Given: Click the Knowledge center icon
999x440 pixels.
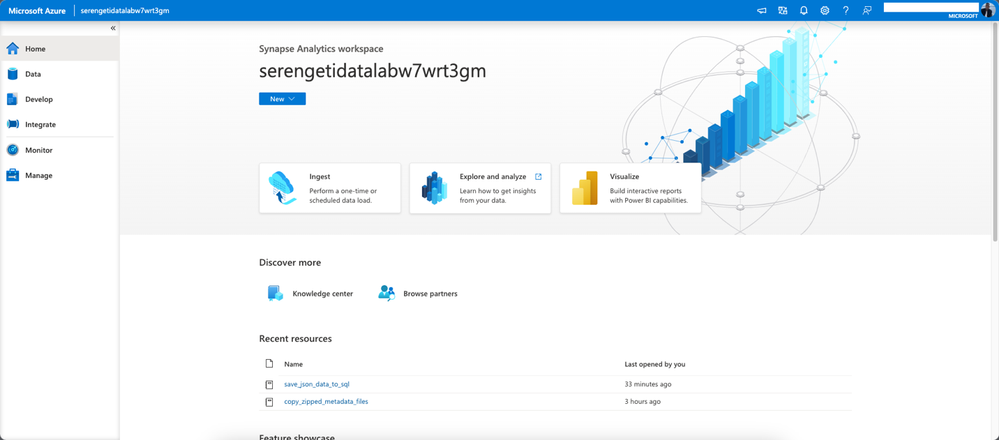Looking at the screenshot, I should (275, 293).
